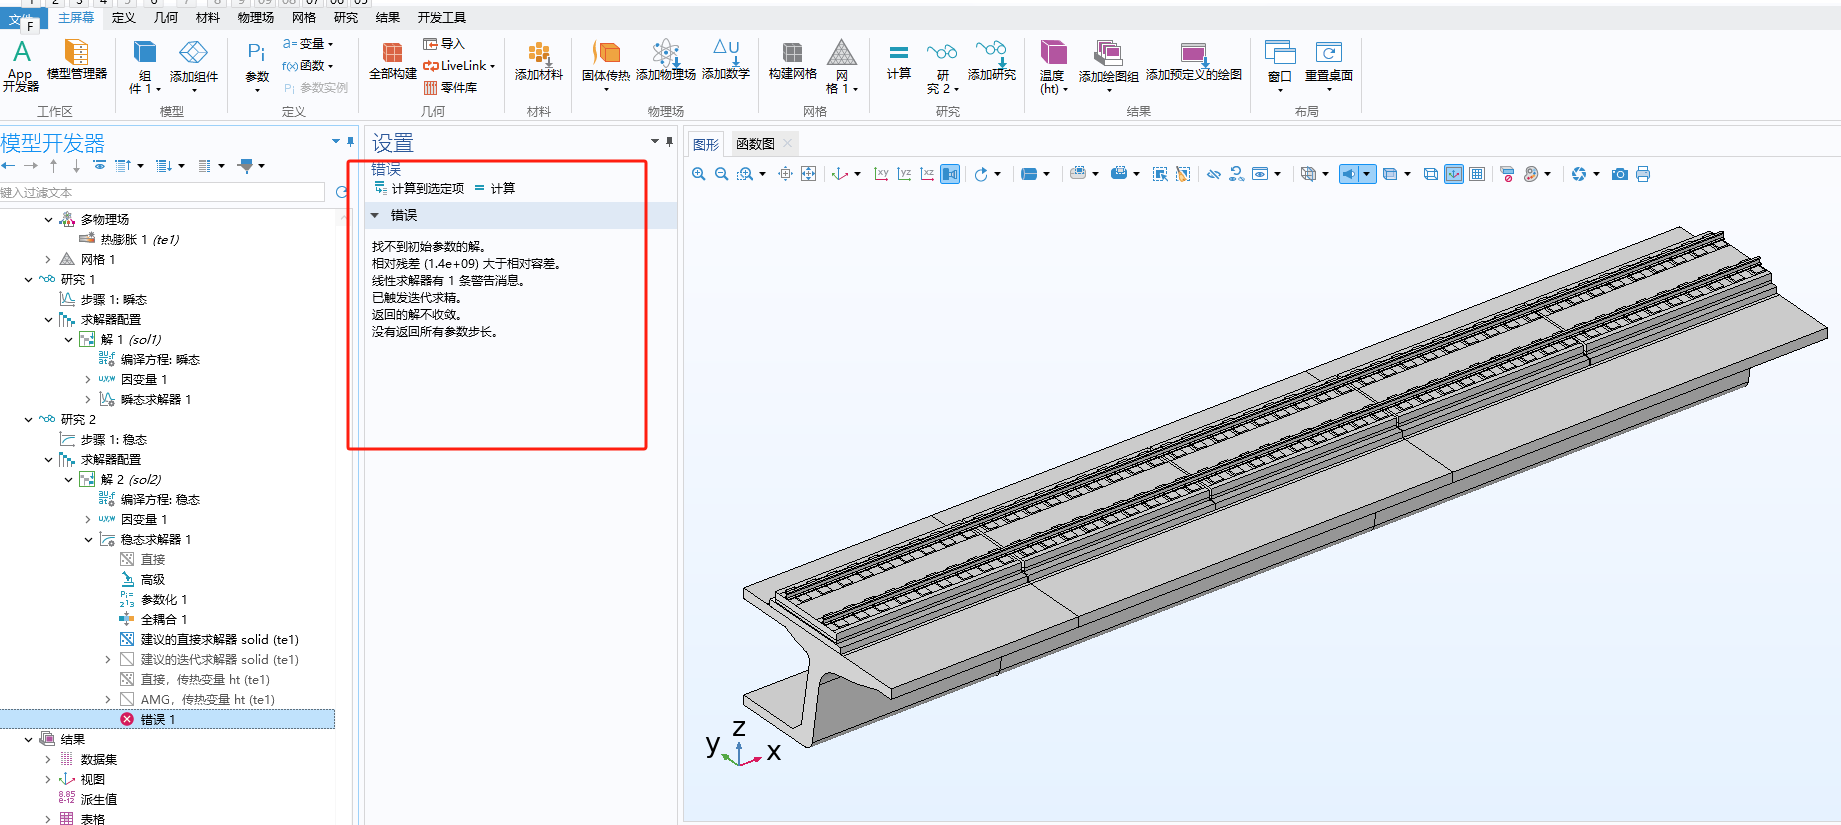Viewport: 1841px width, 825px height.
Task: Open the 材料 ribbon tab
Action: (x=208, y=17)
